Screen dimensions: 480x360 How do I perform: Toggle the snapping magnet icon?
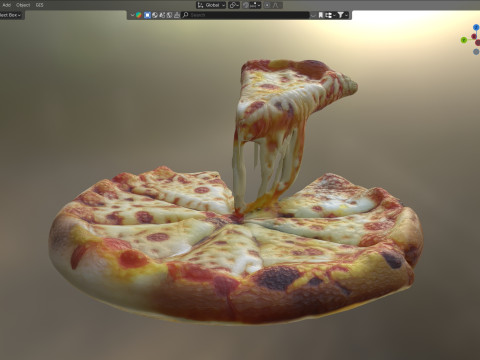coord(246,5)
